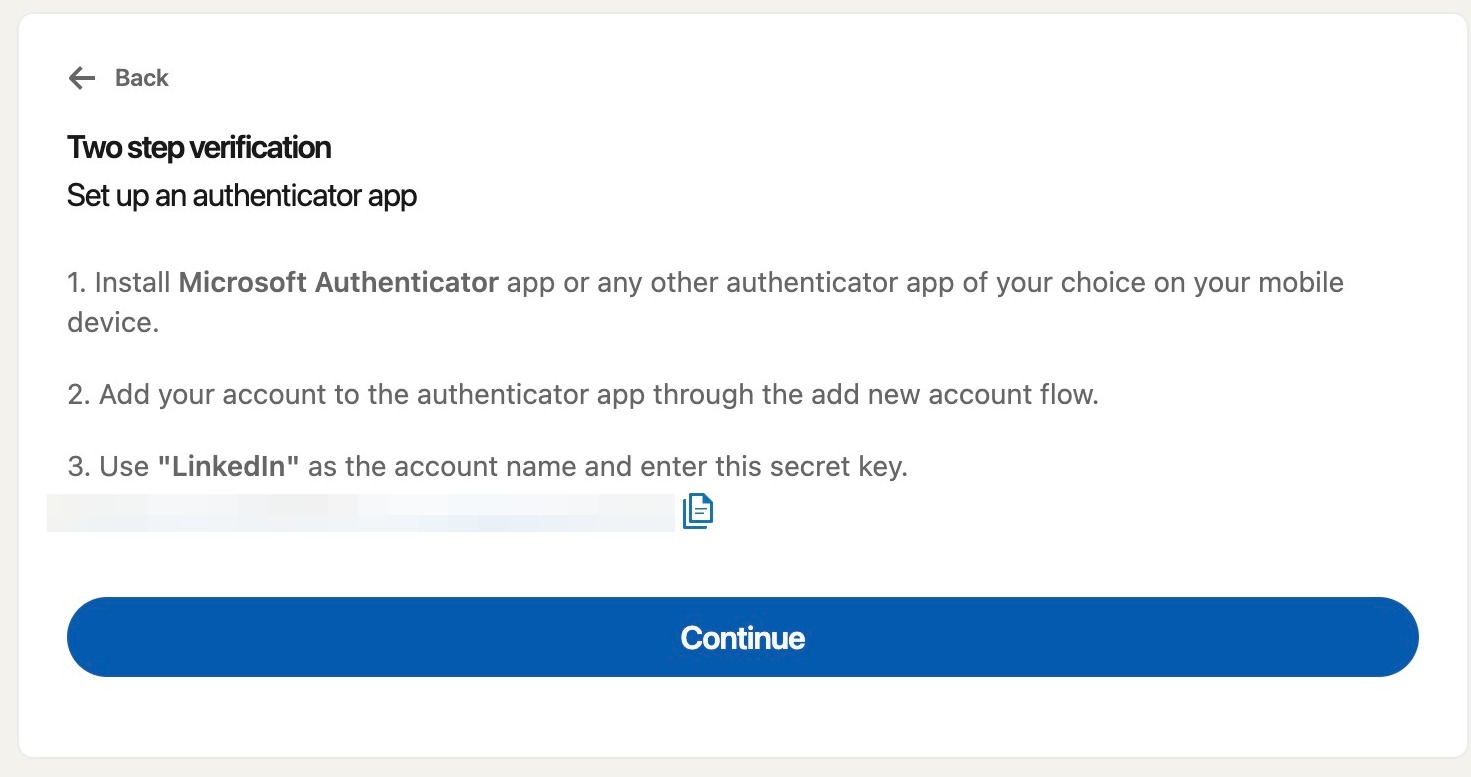This screenshot has height=777, width=1471.
Task: Click the word "device." ending step 1
Action: coord(113,323)
